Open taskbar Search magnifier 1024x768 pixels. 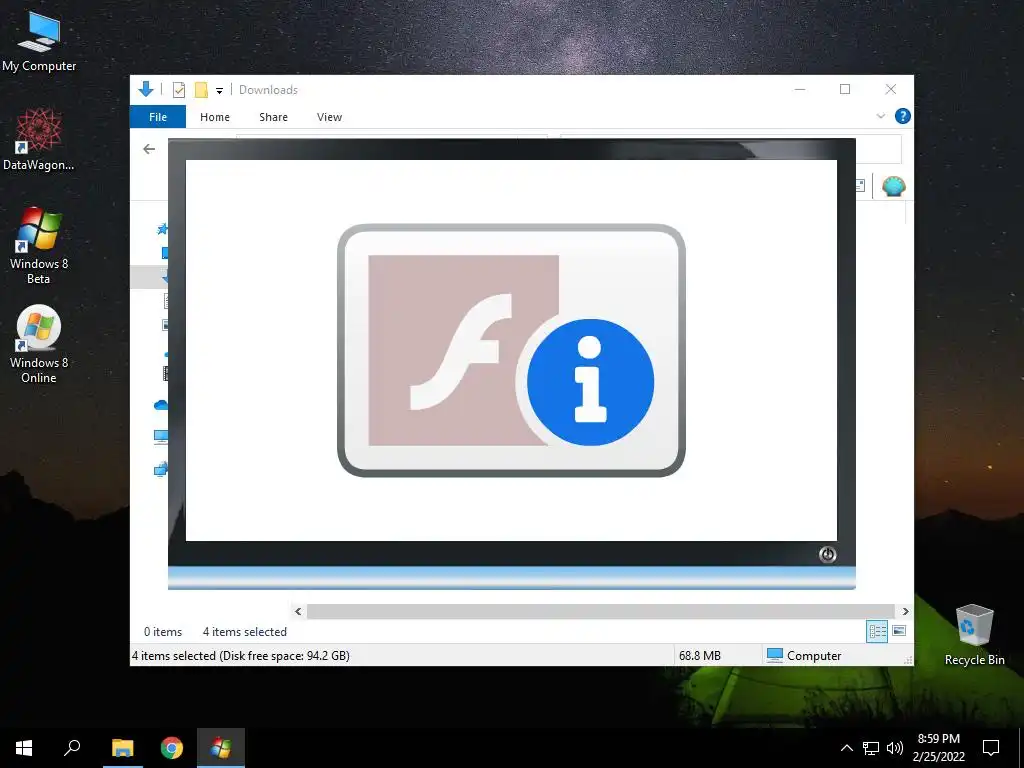72,748
